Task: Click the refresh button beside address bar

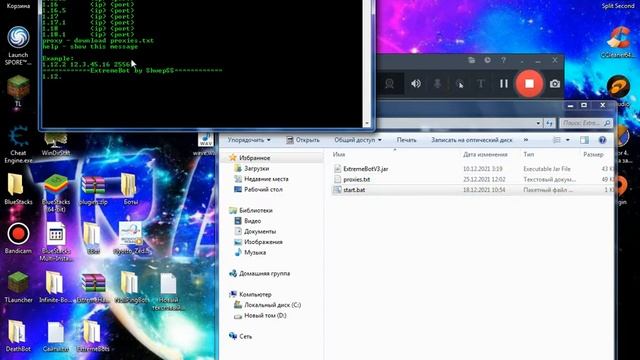Action: [x=549, y=123]
